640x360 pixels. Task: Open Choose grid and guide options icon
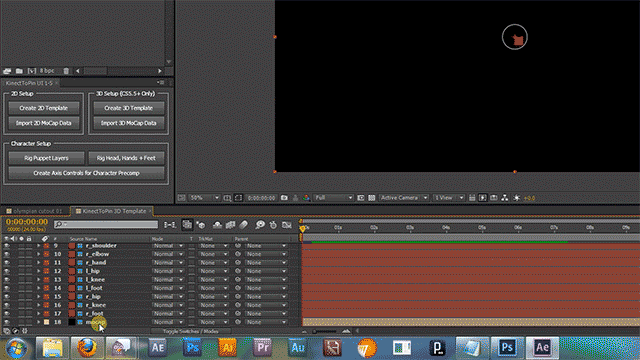tap(227, 198)
